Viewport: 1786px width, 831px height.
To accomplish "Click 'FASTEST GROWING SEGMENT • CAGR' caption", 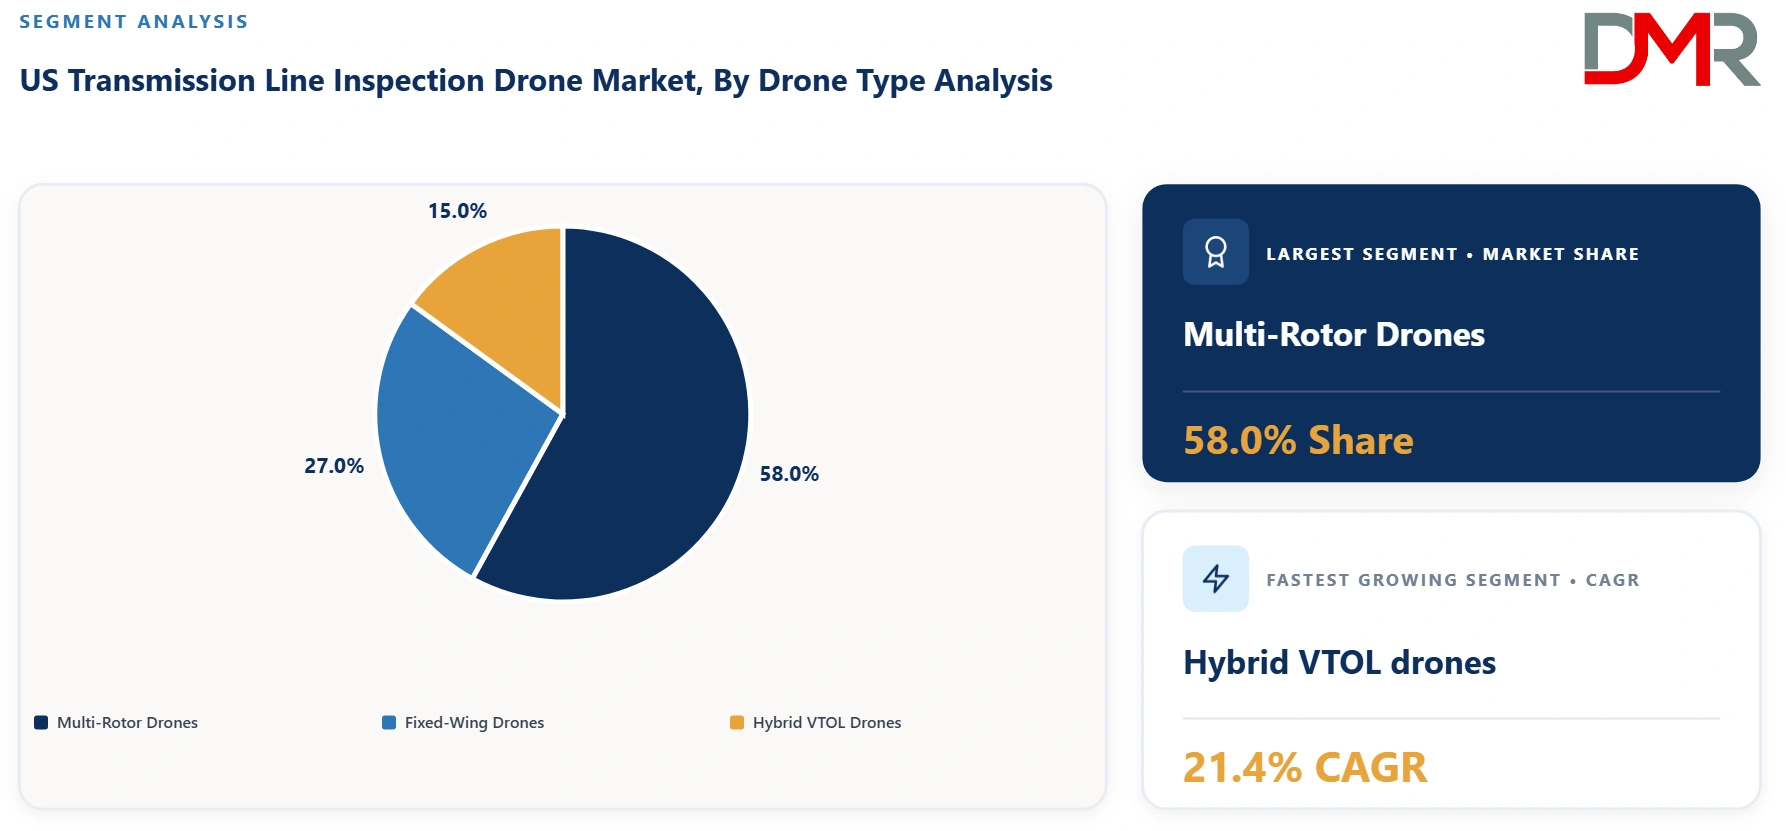I will (1453, 580).
